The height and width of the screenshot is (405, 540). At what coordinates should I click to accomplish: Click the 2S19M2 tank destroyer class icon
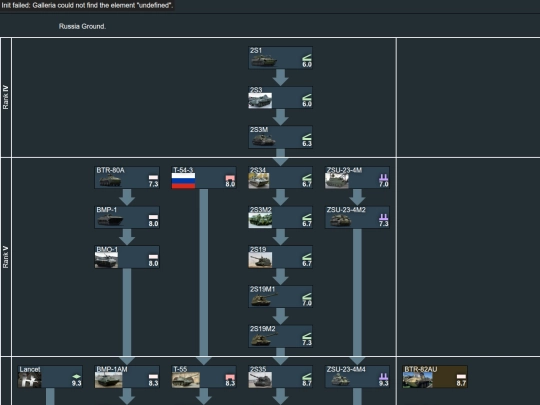pos(307,336)
